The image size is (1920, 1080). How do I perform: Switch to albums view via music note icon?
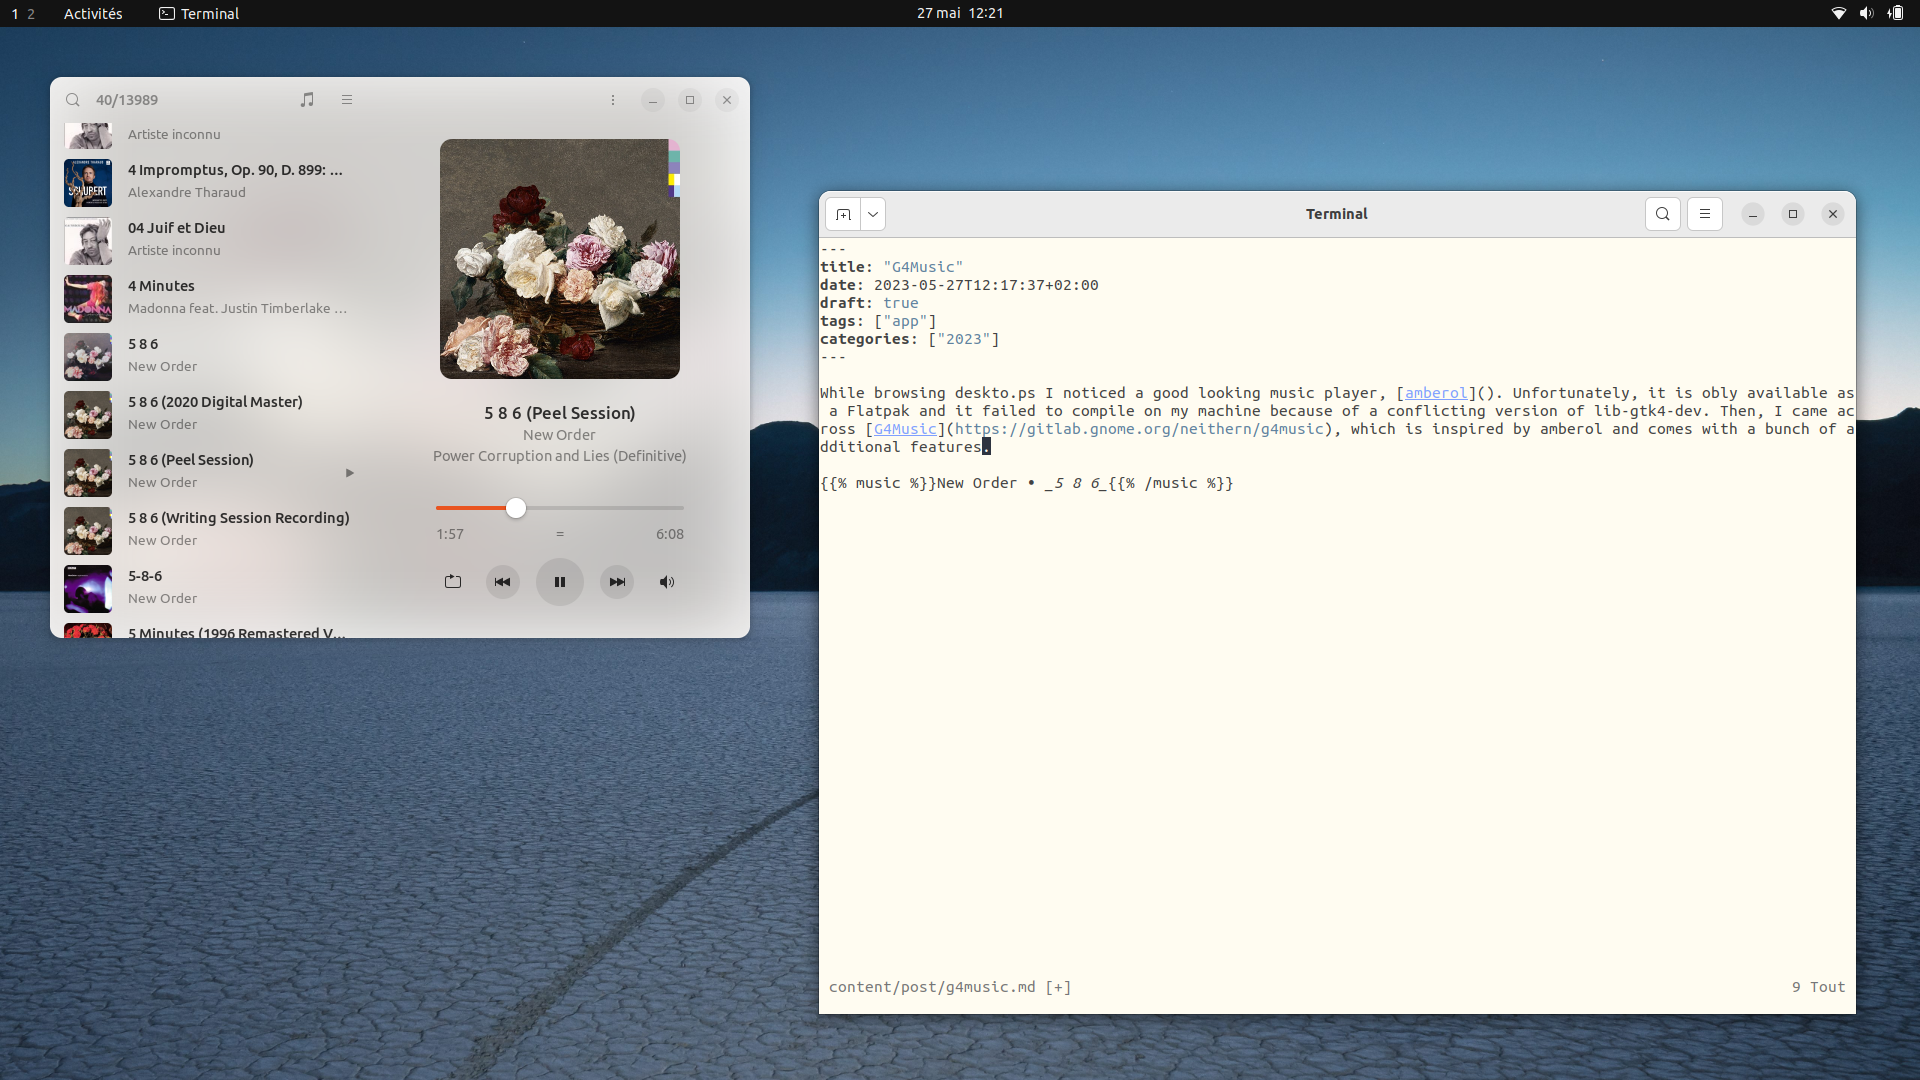[x=307, y=100]
